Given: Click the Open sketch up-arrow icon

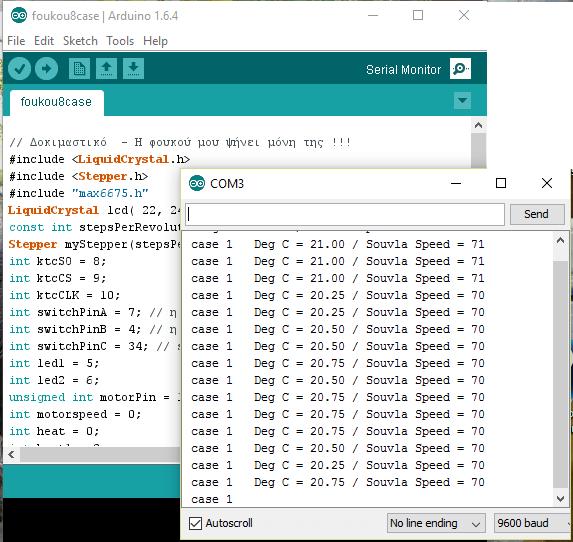Looking at the screenshot, I should point(106,68).
